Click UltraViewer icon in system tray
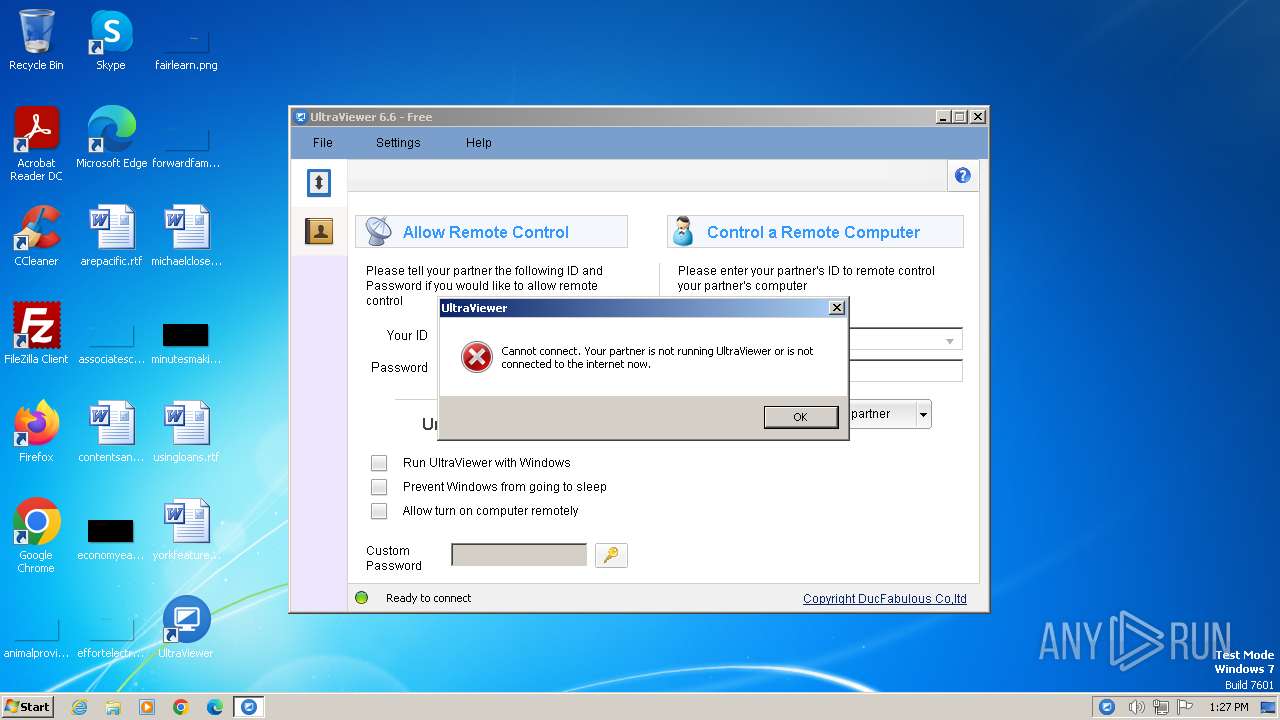 (x=1107, y=707)
